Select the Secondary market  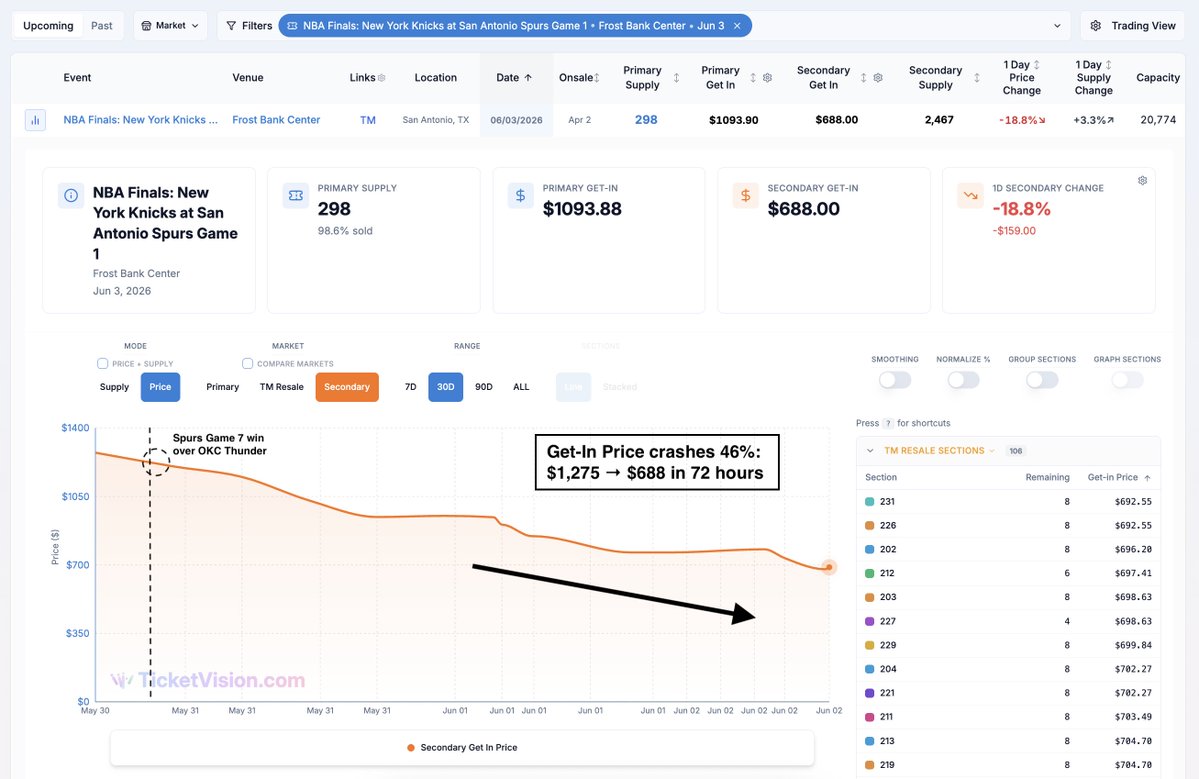point(347,387)
